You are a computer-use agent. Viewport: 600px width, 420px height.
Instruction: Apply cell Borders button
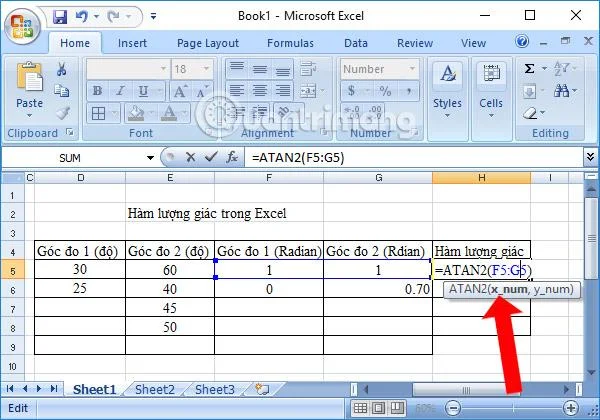tap(98, 113)
